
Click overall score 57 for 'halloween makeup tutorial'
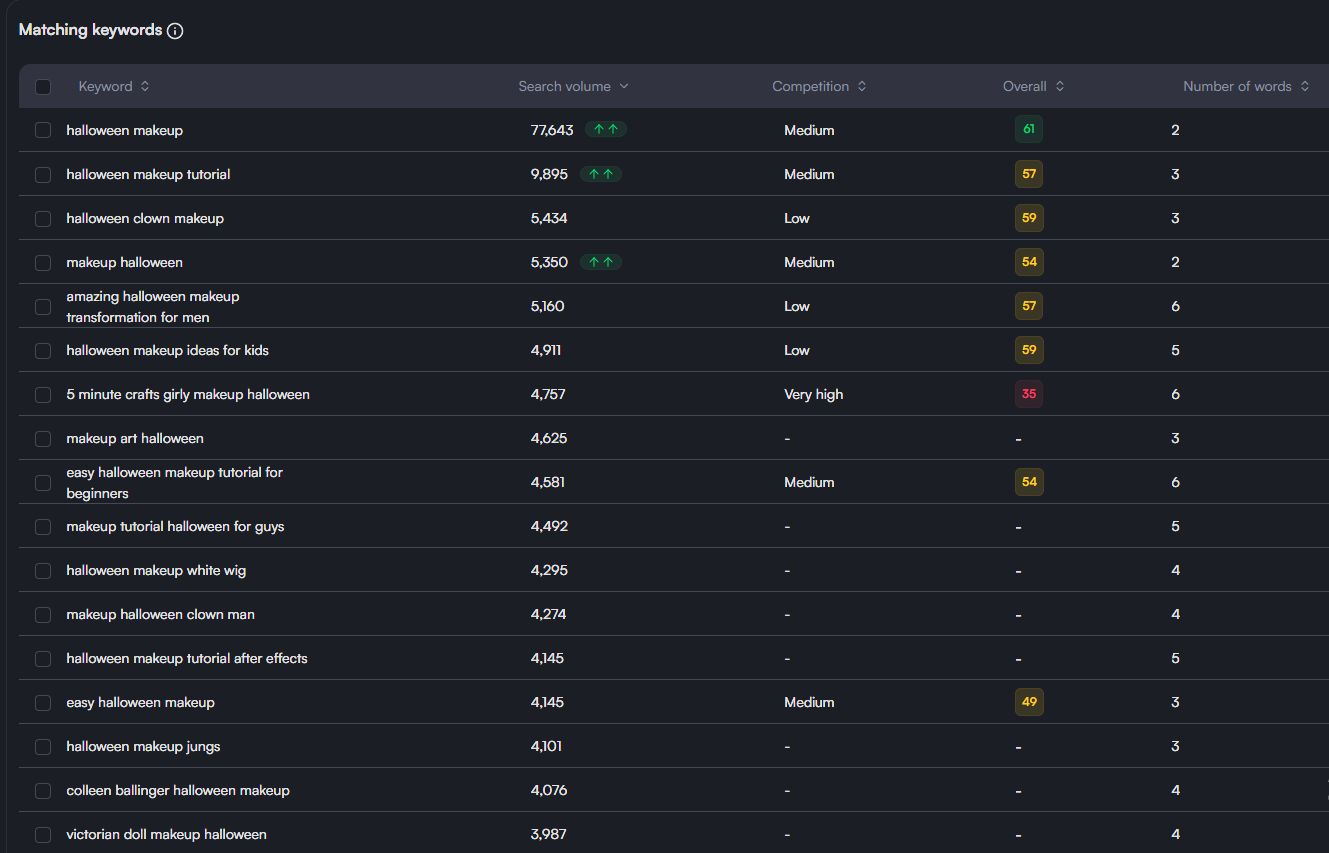1029,174
